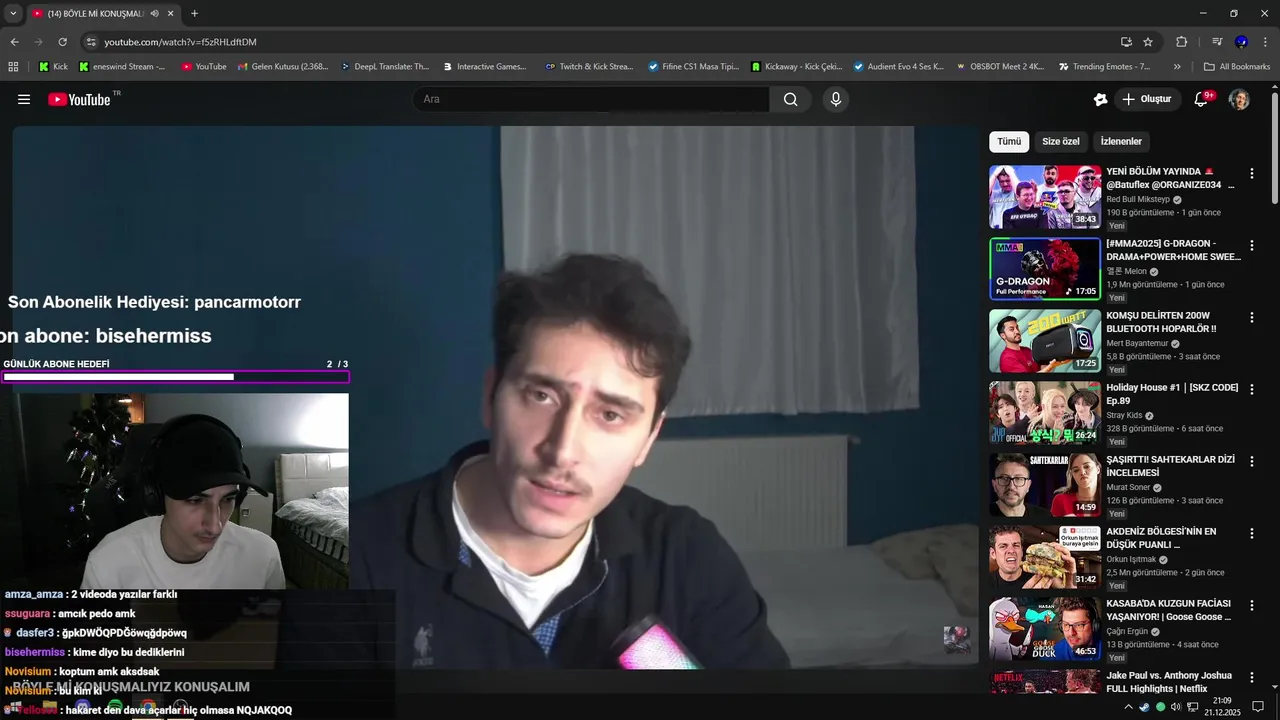The image size is (1280, 720).
Task: Click the sparkle icon beside Oluştur
Action: [x=1100, y=99]
